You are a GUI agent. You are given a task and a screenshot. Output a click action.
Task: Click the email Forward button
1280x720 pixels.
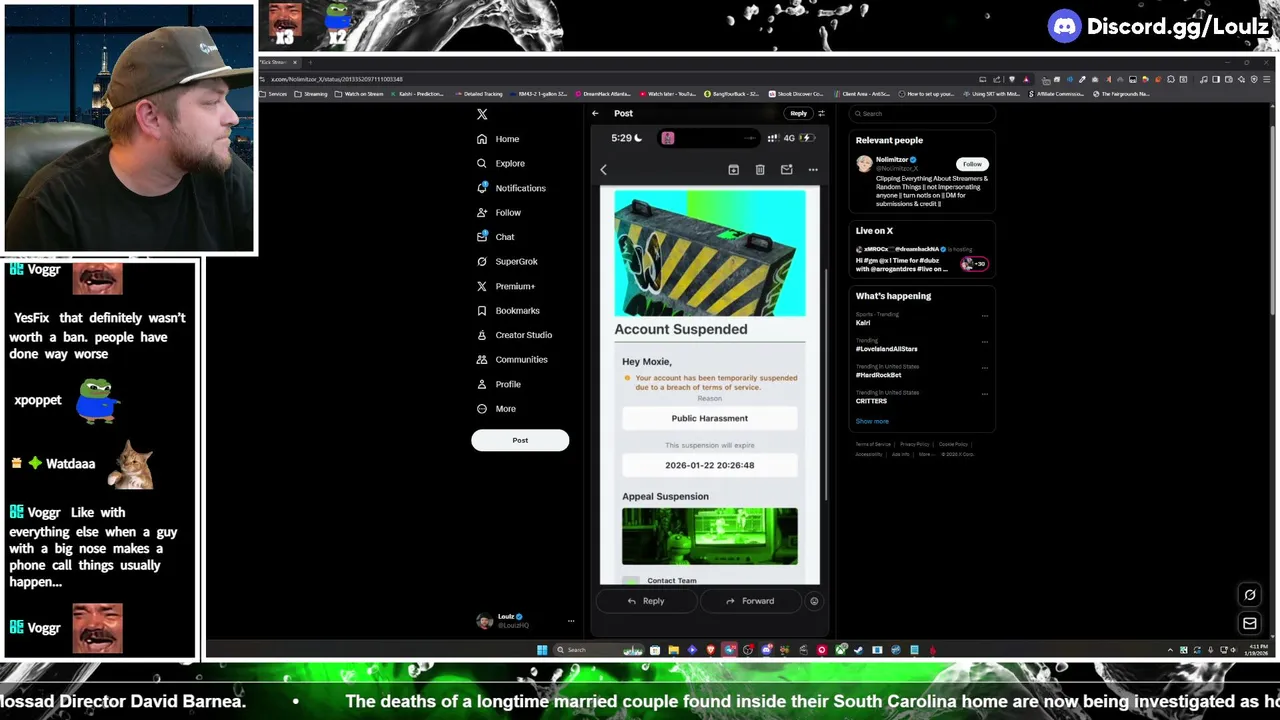coord(750,601)
